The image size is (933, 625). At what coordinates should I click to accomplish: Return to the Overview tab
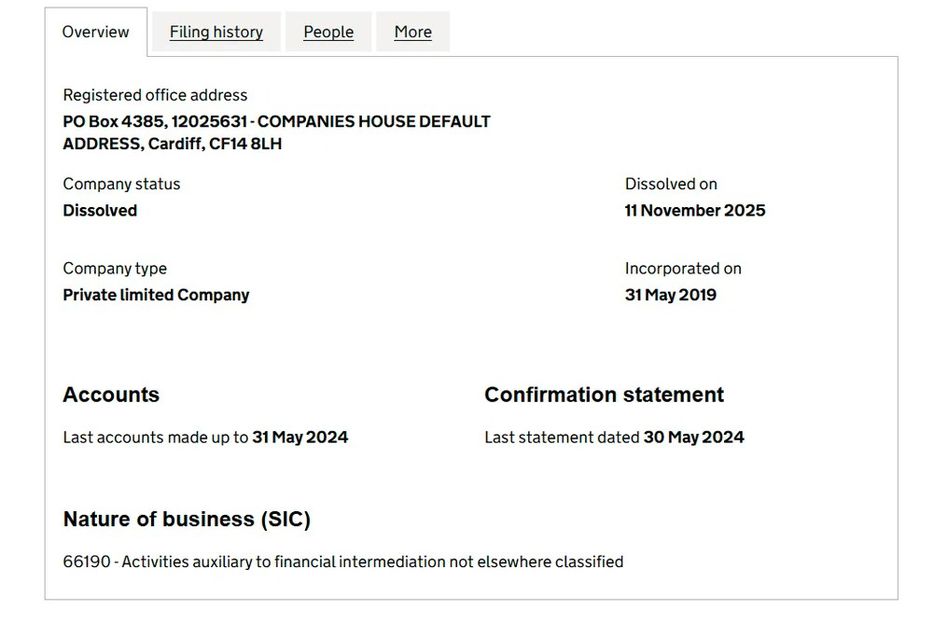pyautogui.click(x=95, y=31)
